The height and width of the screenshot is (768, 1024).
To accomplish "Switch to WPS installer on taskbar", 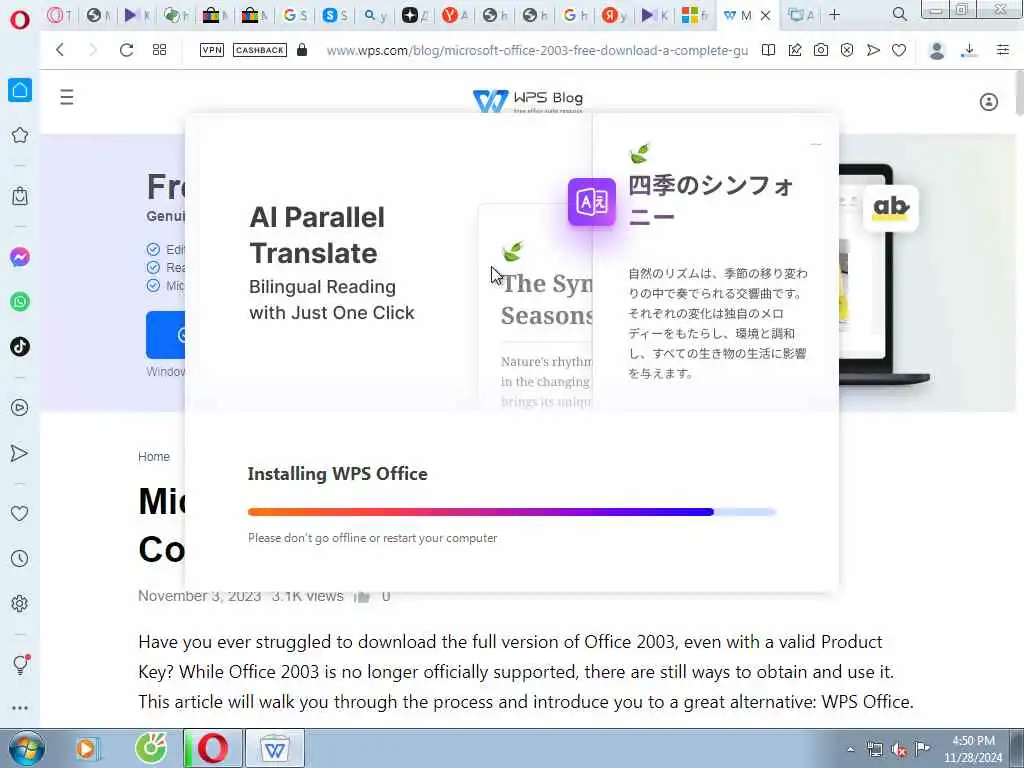I will pos(274,748).
